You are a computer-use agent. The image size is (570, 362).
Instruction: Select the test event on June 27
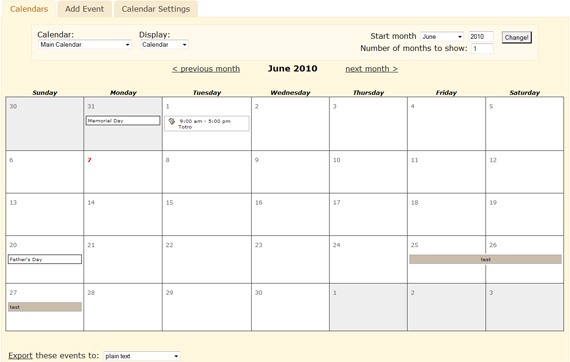pos(45,307)
